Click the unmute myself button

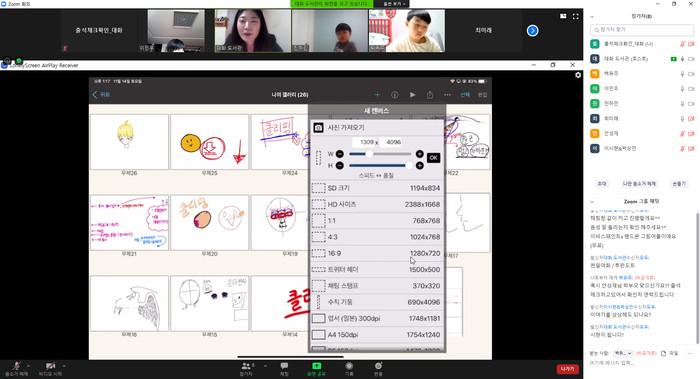click(x=639, y=183)
